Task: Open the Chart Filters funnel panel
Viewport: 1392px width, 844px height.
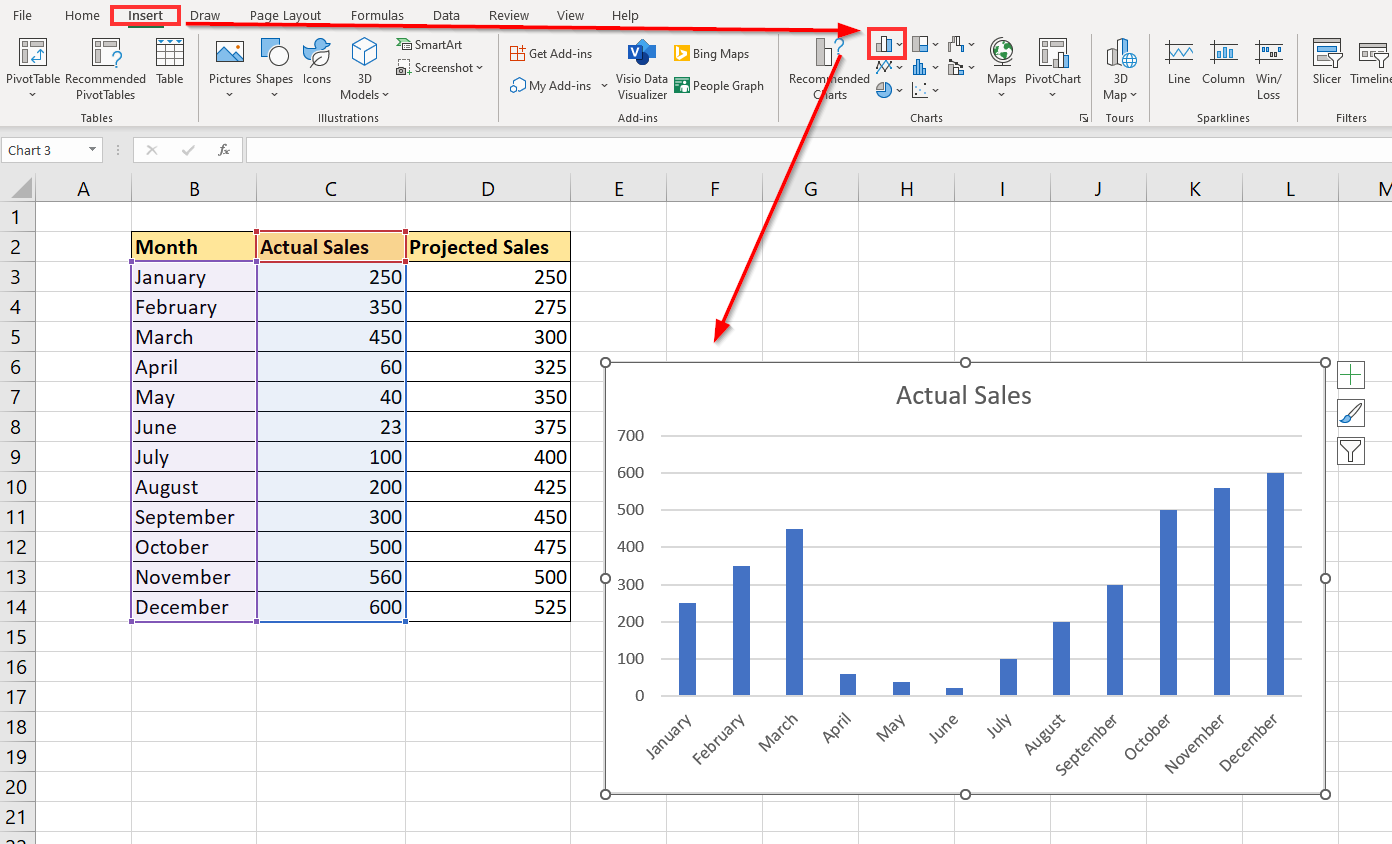Action: 1351,450
